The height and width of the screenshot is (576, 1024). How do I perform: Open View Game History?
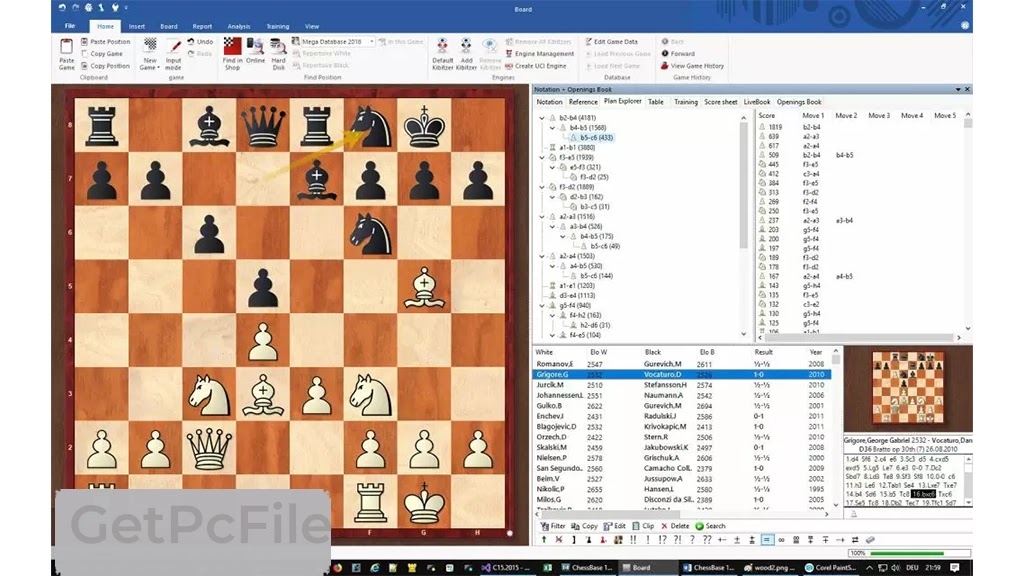point(692,66)
